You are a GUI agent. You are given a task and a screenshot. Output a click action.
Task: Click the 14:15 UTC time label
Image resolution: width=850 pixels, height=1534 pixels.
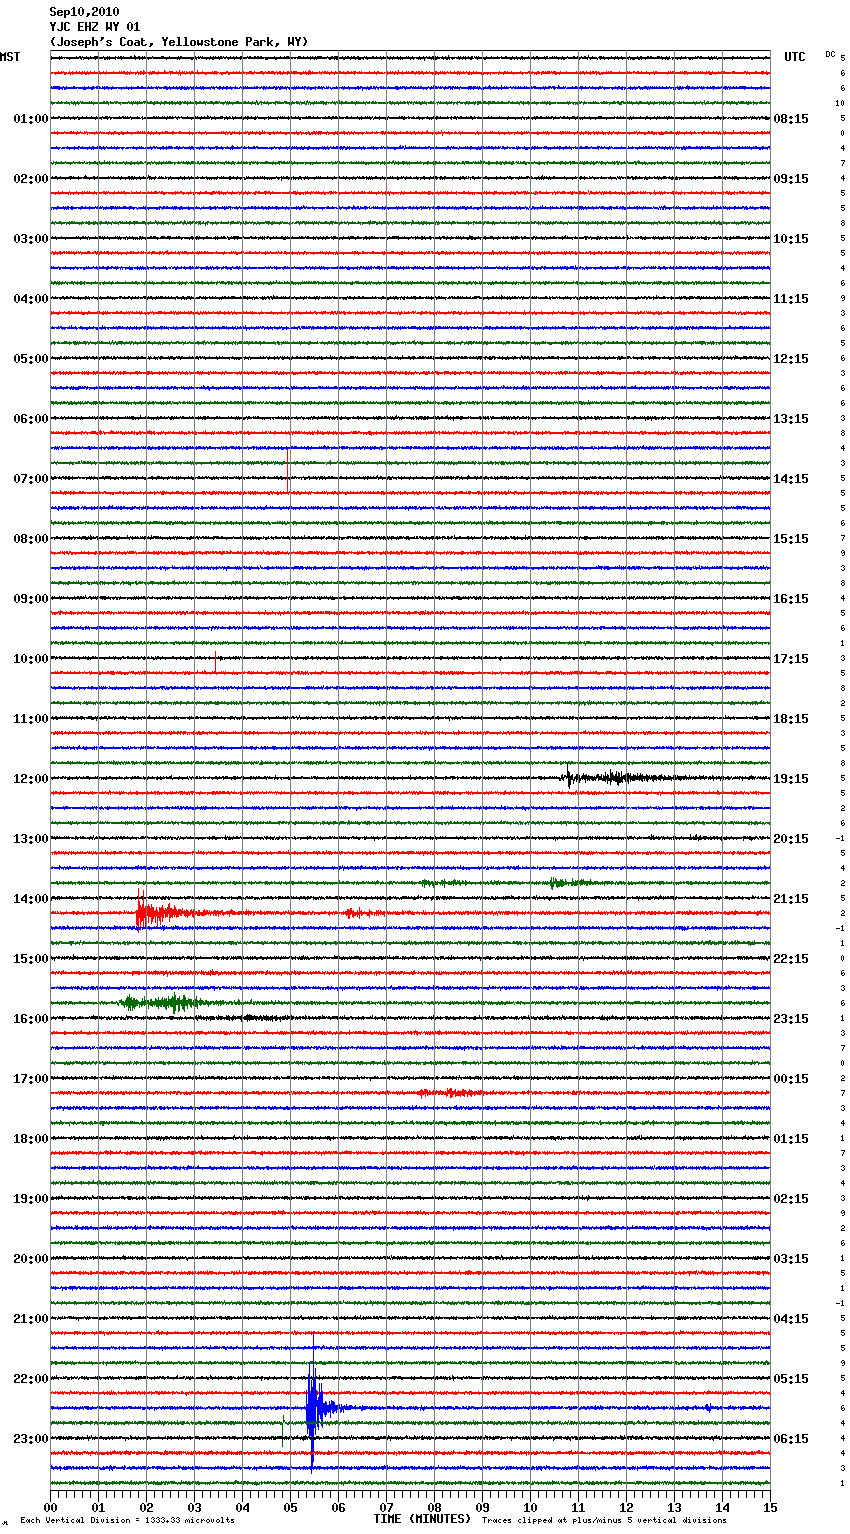click(791, 479)
